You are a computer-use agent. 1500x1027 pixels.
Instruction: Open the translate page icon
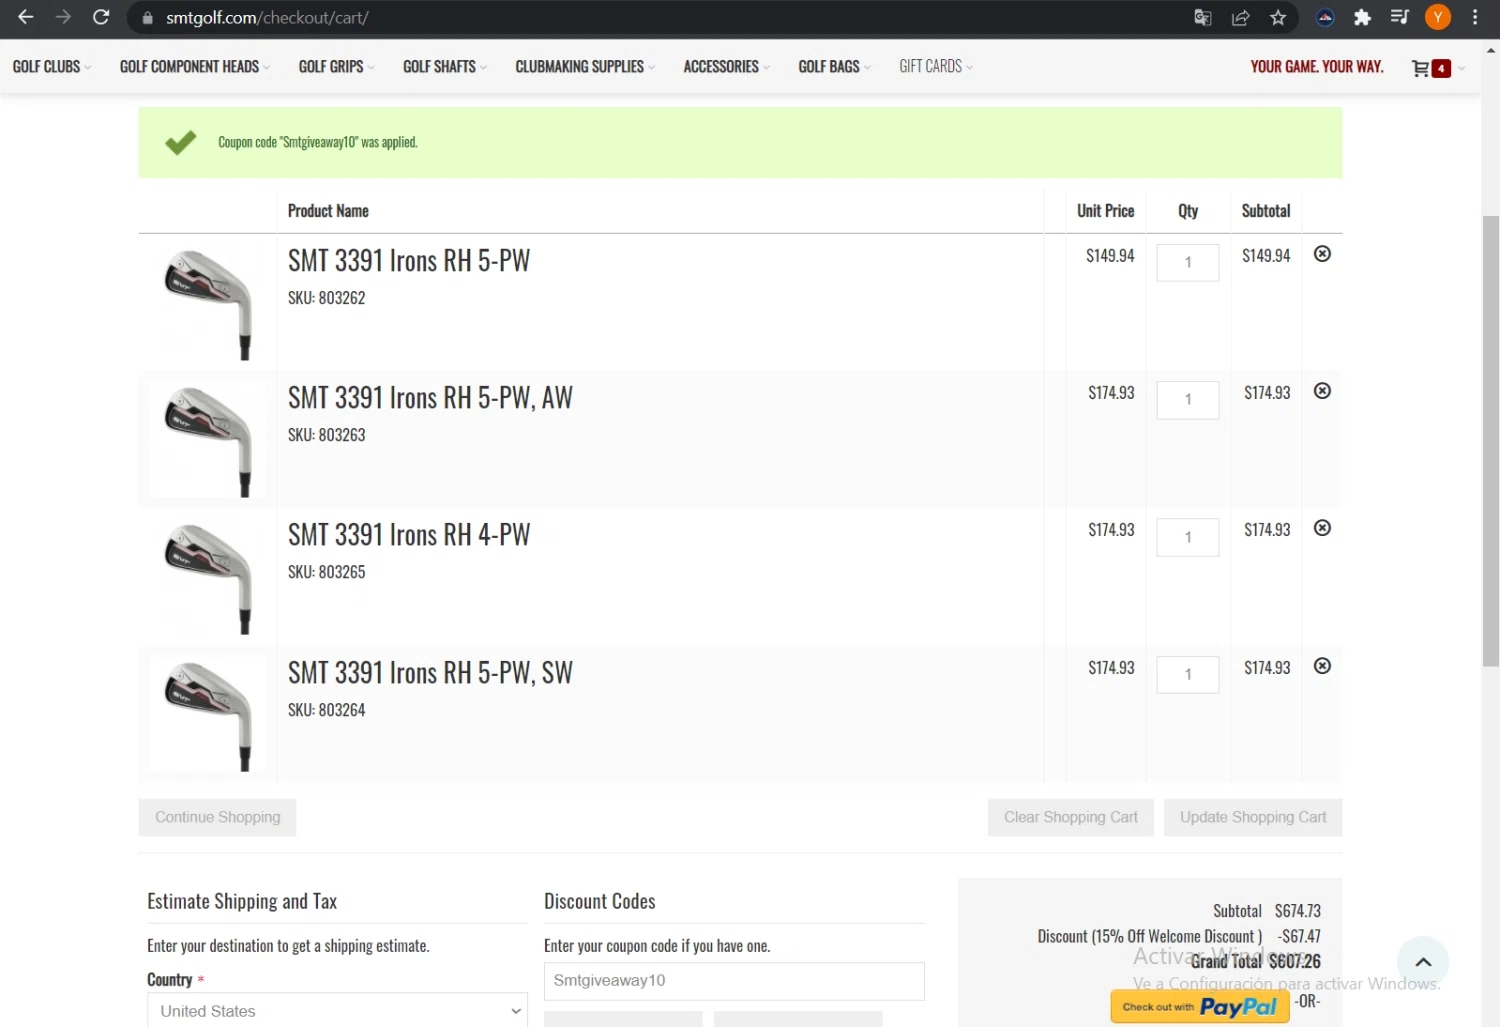coord(1203,17)
